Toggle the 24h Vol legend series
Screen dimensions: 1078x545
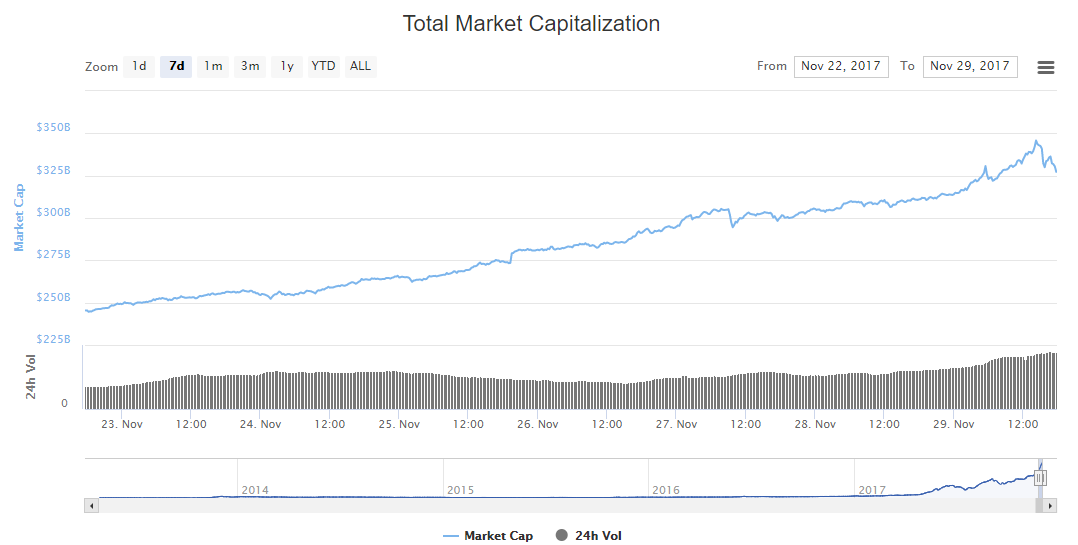[x=588, y=536]
